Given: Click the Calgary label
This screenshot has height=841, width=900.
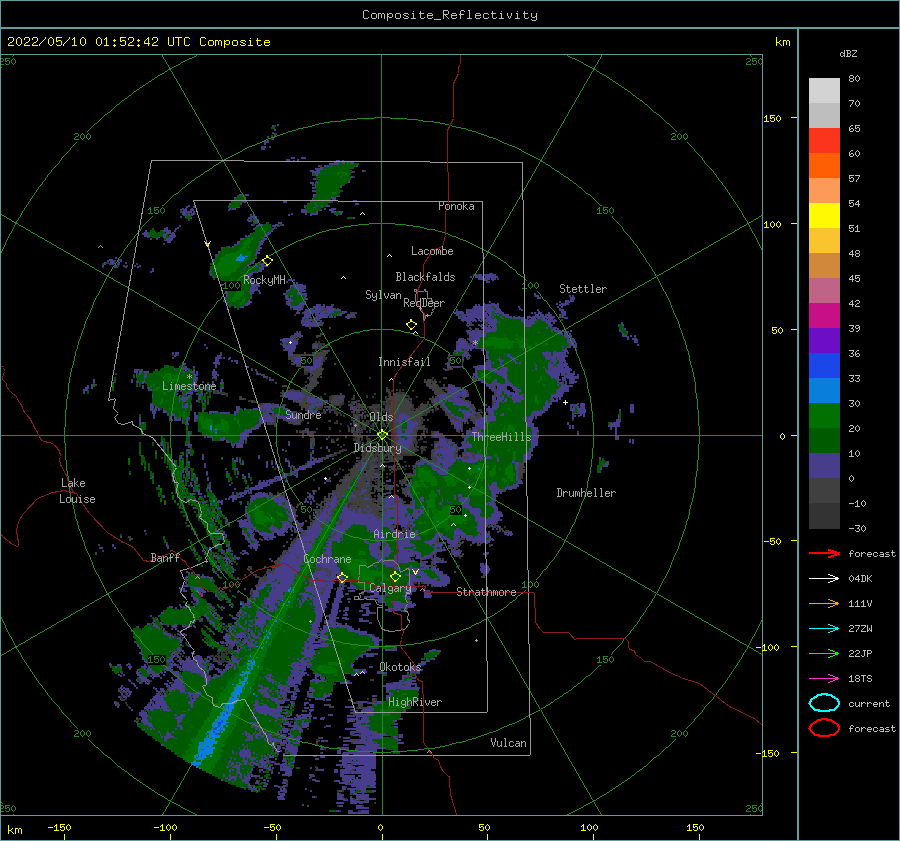Looking at the screenshot, I should 390,588.
